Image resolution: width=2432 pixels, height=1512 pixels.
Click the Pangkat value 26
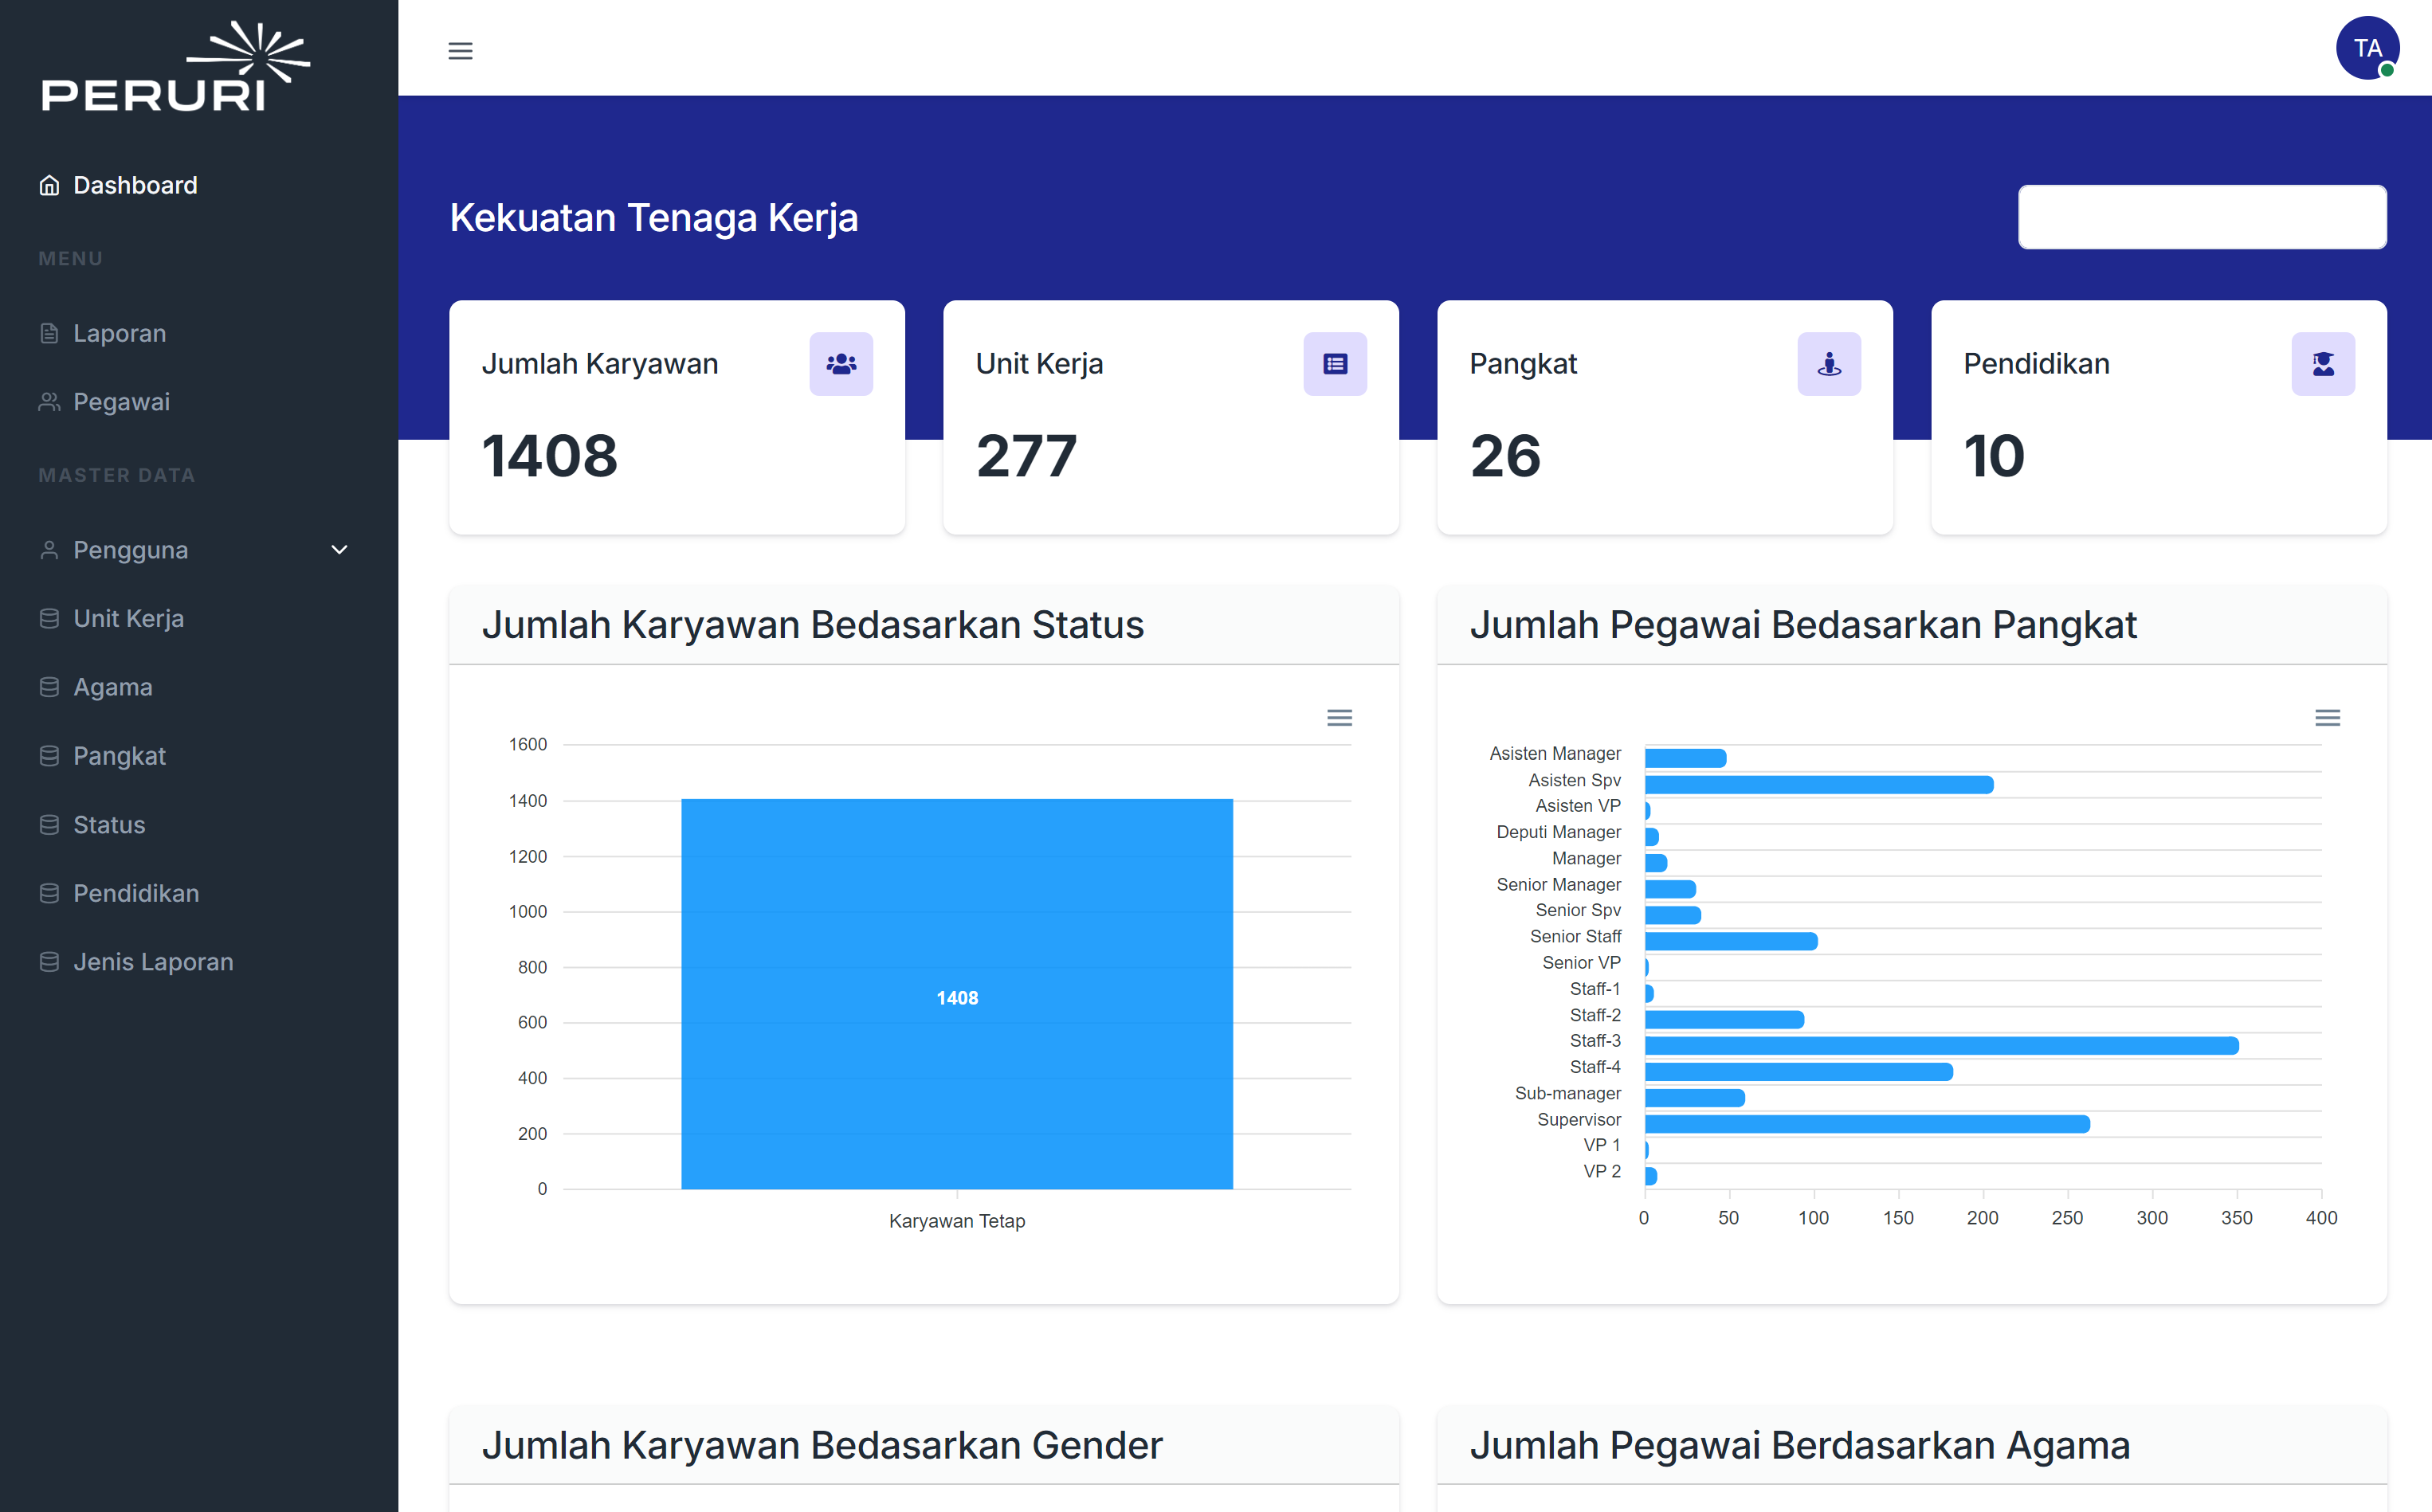click(1505, 456)
